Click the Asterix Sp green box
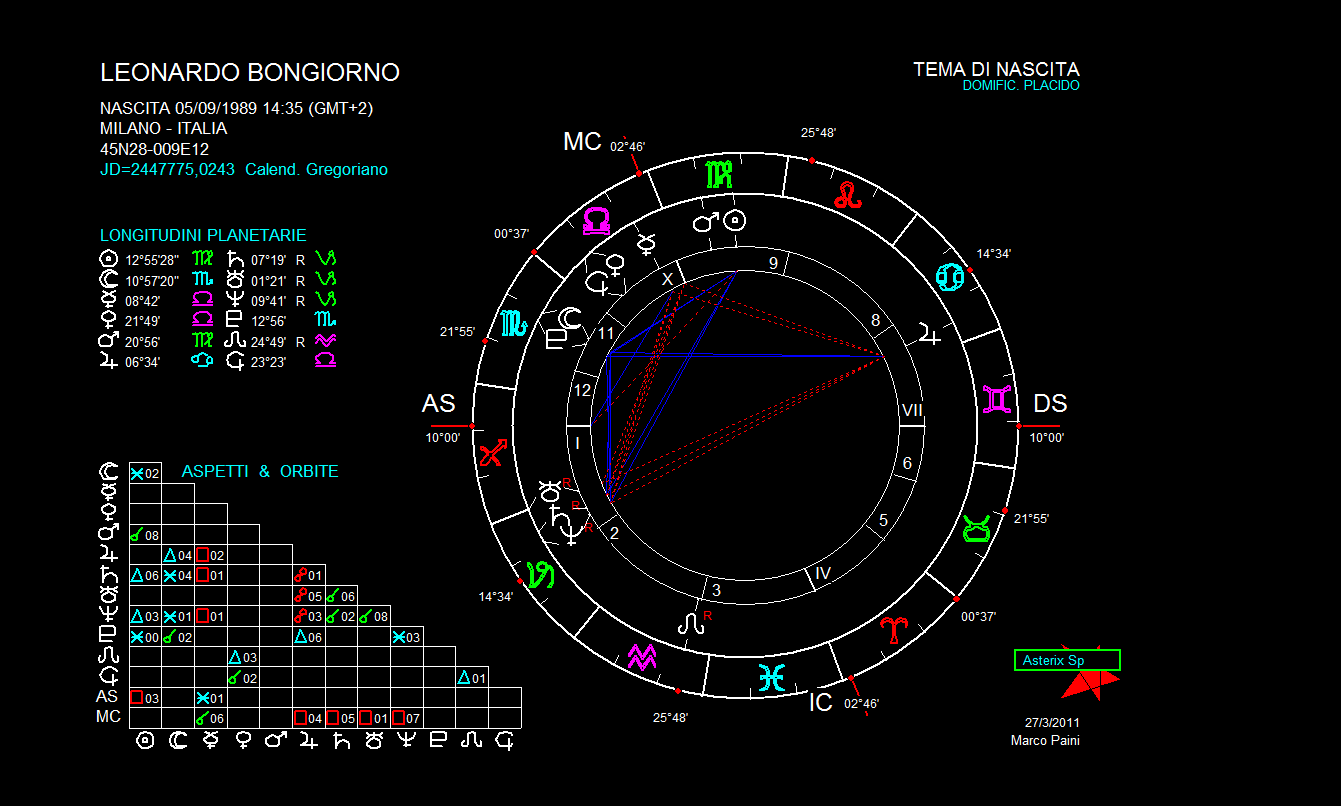 (1066, 660)
